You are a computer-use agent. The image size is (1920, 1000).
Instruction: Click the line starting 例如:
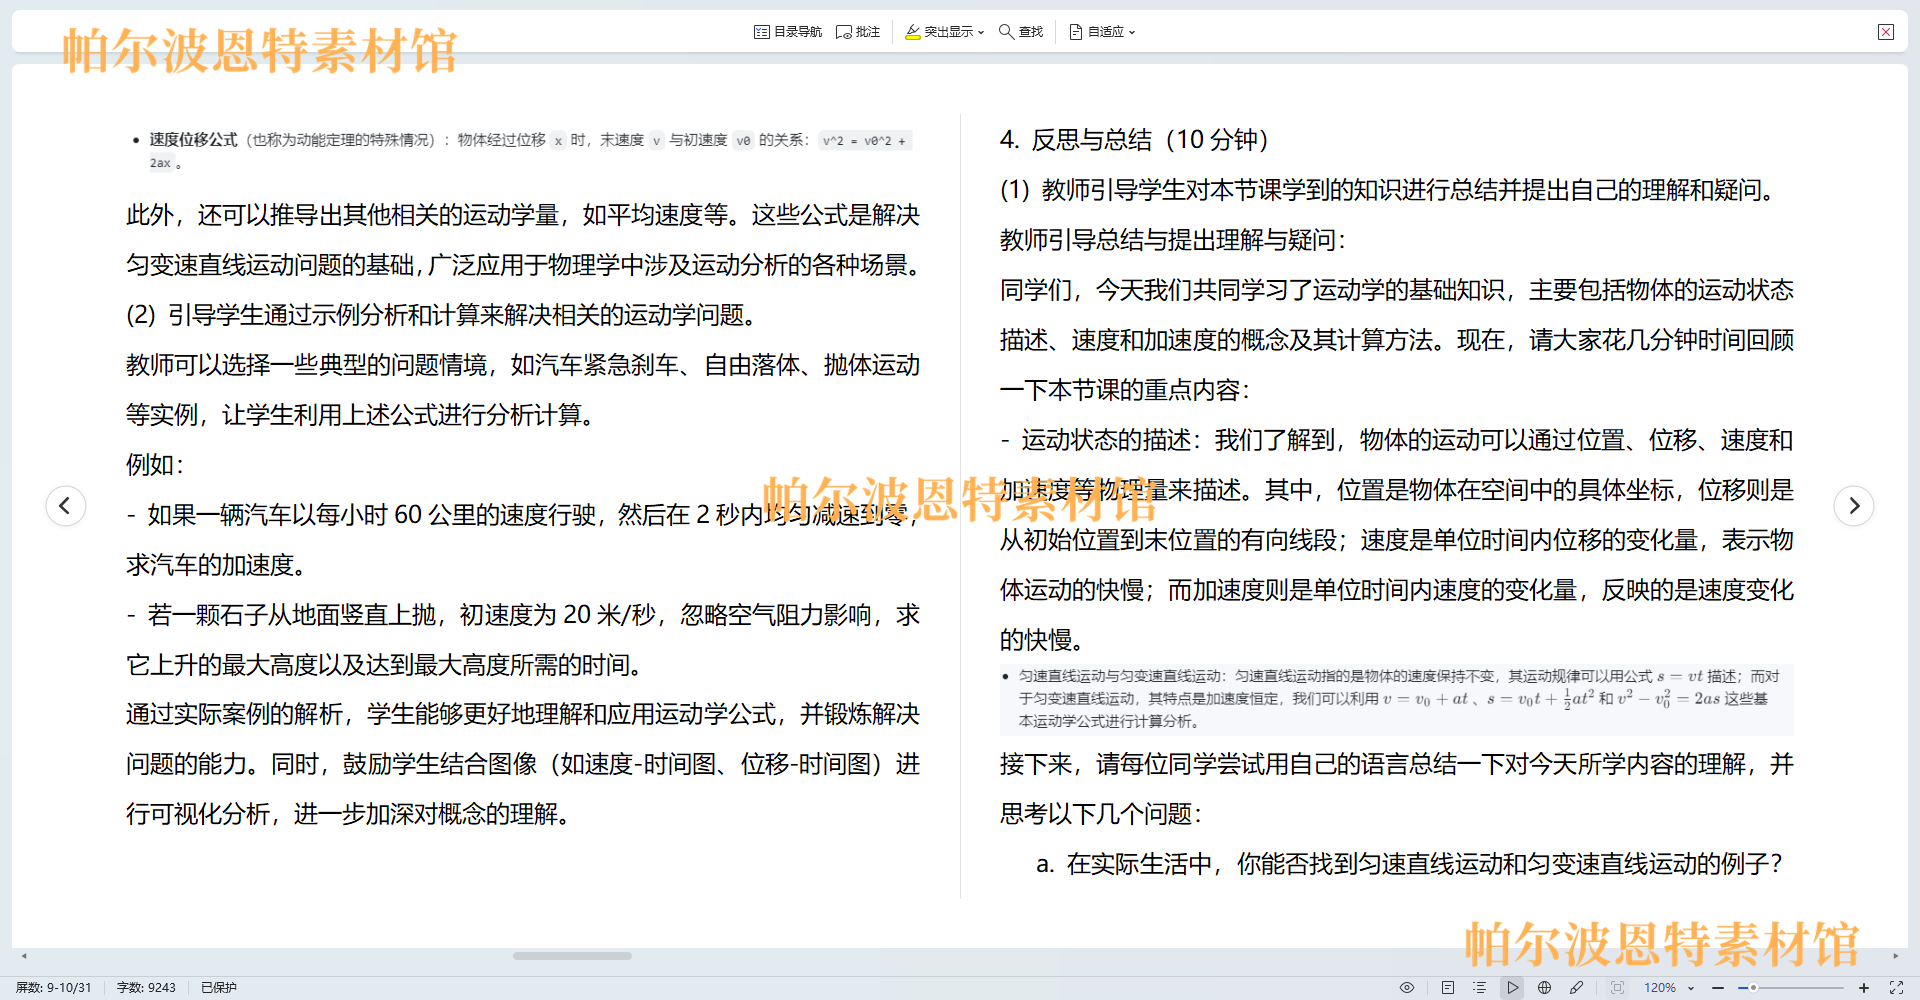(x=155, y=465)
